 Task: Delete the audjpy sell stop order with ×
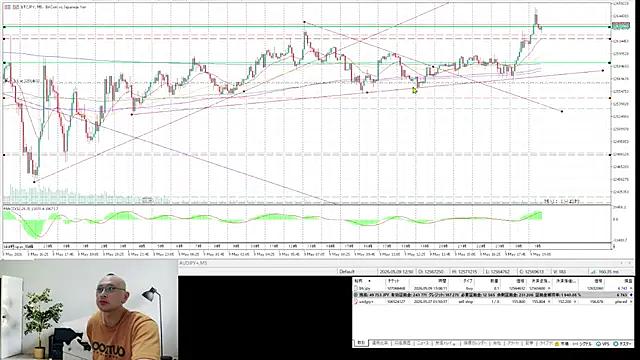(x=631, y=301)
